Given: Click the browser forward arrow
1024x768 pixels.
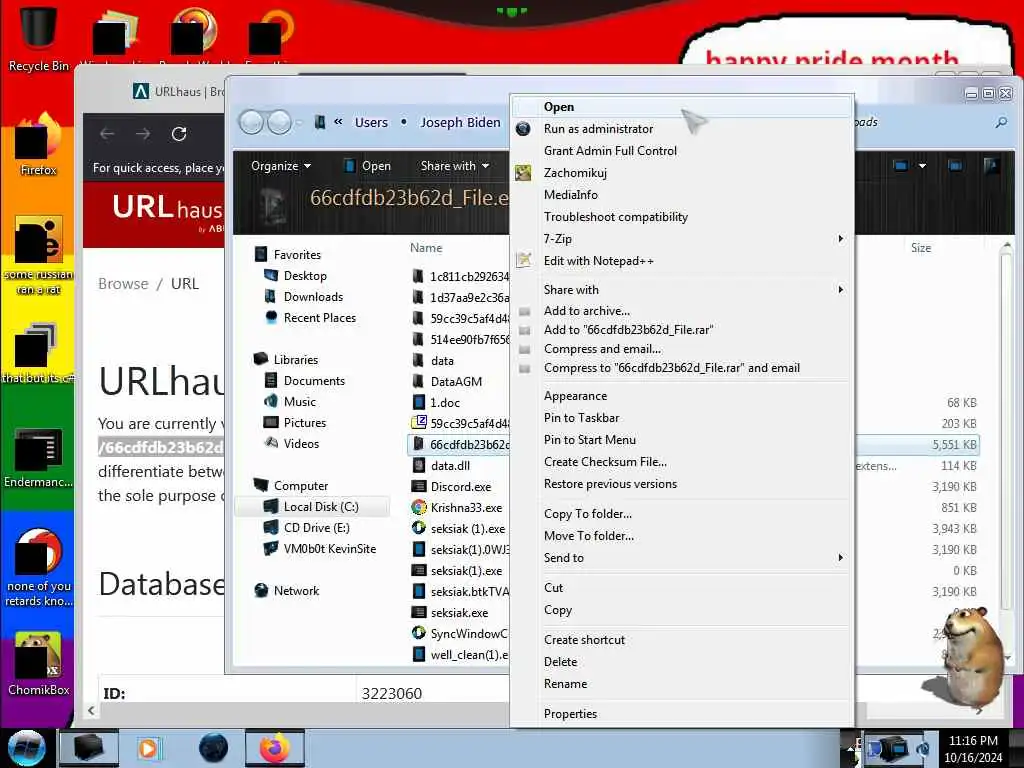Looking at the screenshot, I should 143,134.
